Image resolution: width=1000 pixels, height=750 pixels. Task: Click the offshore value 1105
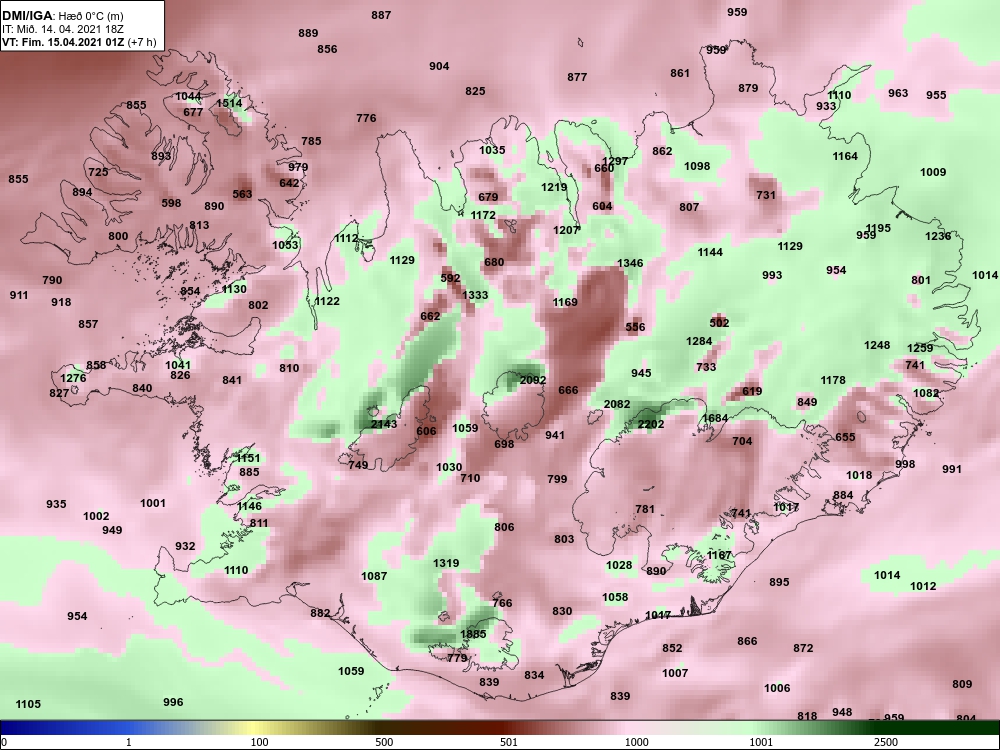click(x=28, y=704)
